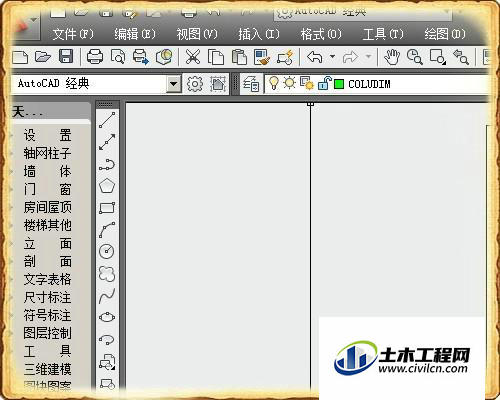
Task: Click the green layer color swatch
Action: pos(339,84)
